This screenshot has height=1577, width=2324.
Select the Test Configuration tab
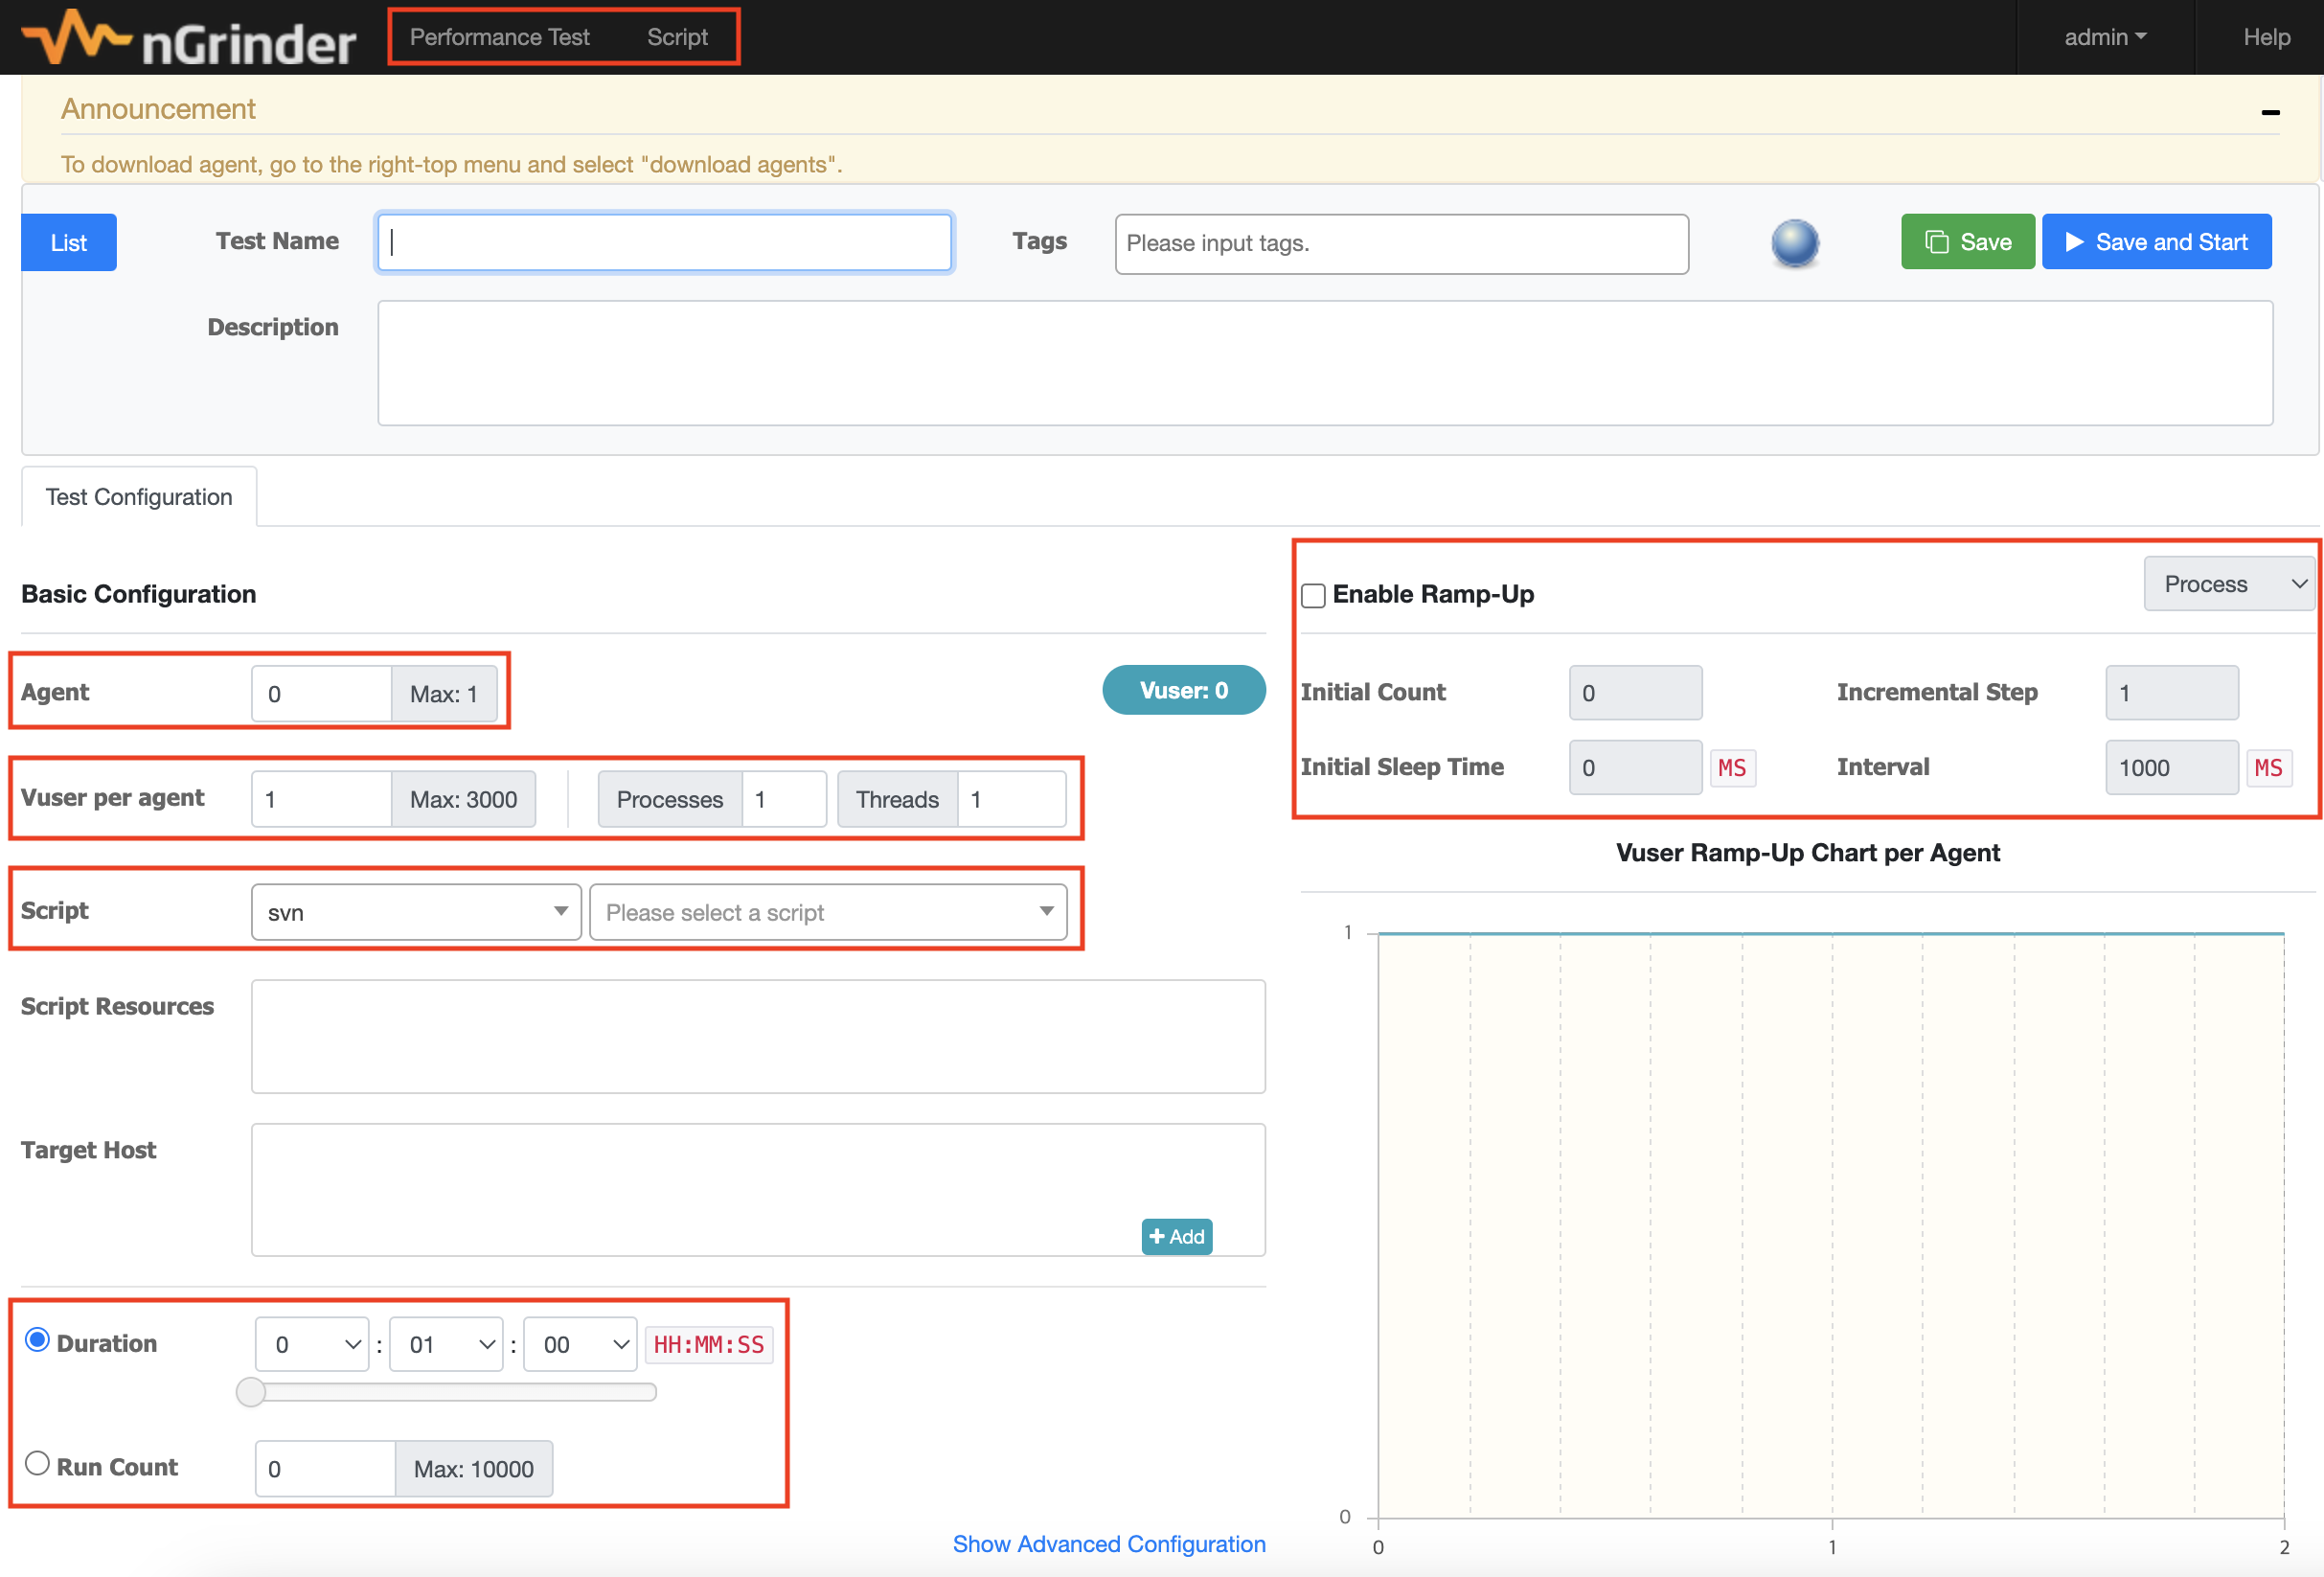(x=139, y=497)
